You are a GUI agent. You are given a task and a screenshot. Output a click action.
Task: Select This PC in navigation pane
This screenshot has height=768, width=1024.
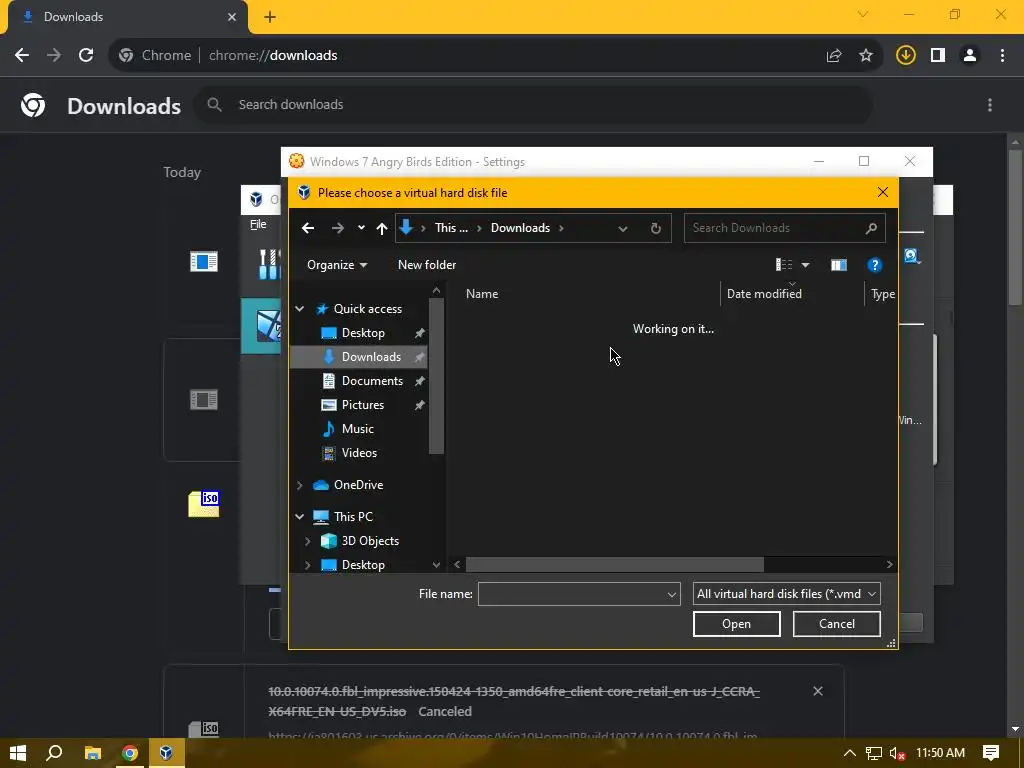pos(353,517)
